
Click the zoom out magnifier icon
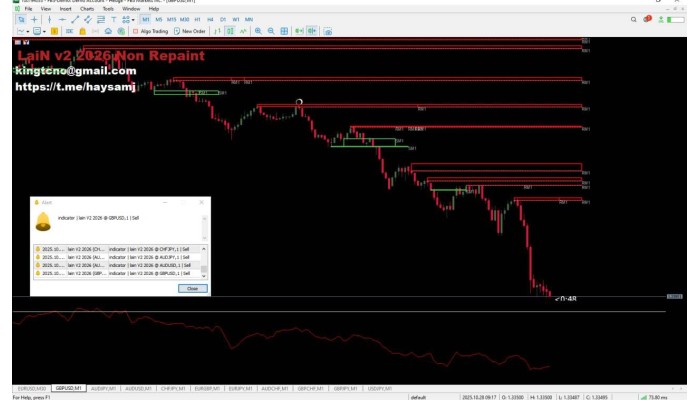tap(271, 31)
